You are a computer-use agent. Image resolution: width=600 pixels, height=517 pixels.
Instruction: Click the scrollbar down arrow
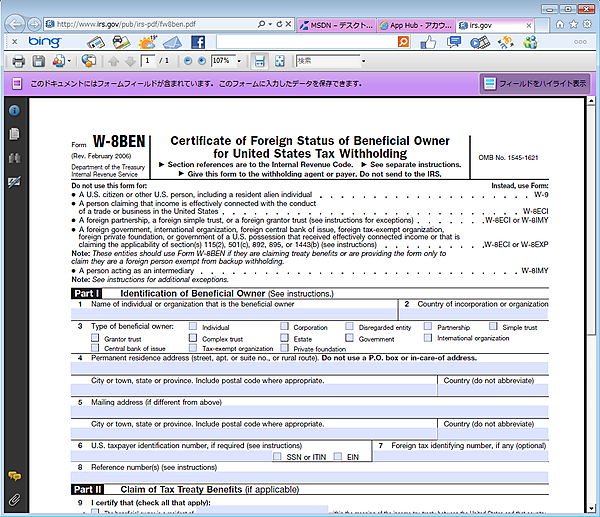(x=592, y=508)
